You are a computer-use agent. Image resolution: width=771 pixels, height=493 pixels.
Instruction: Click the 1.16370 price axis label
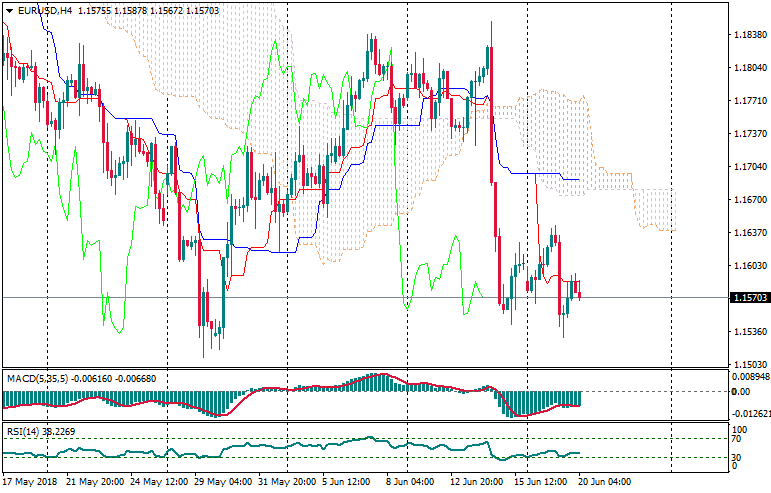tap(750, 233)
